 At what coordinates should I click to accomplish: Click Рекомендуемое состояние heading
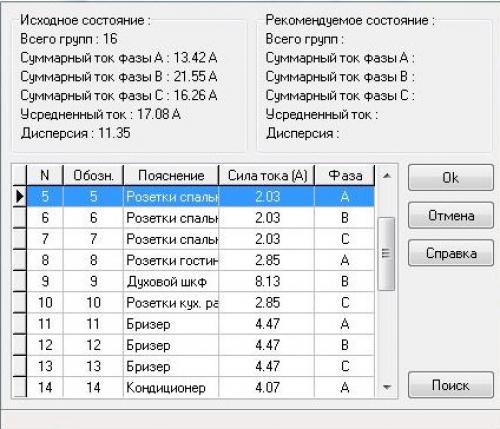350,20
